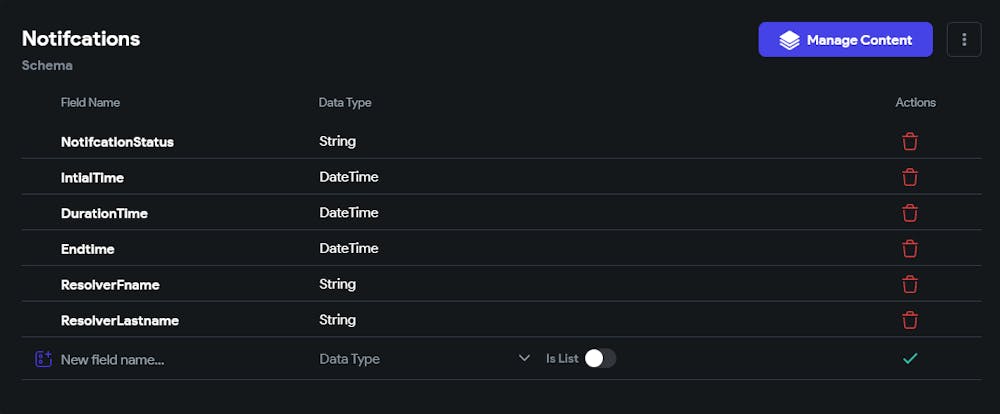1000x414 pixels.
Task: Confirm new field with checkmark icon
Action: point(910,358)
